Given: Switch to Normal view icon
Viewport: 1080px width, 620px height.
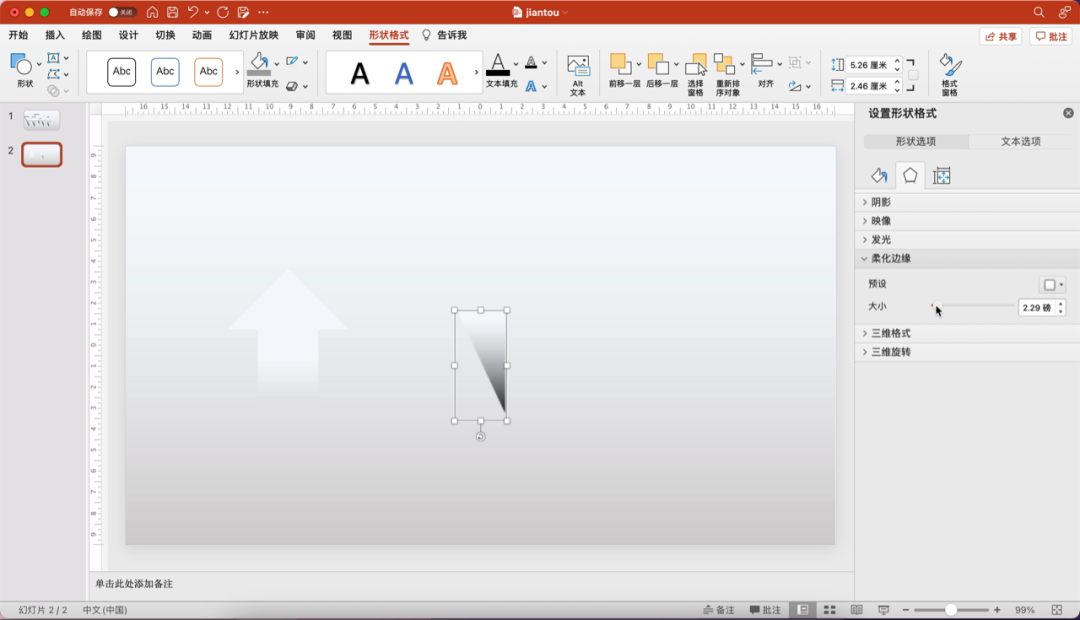Looking at the screenshot, I should click(803, 610).
